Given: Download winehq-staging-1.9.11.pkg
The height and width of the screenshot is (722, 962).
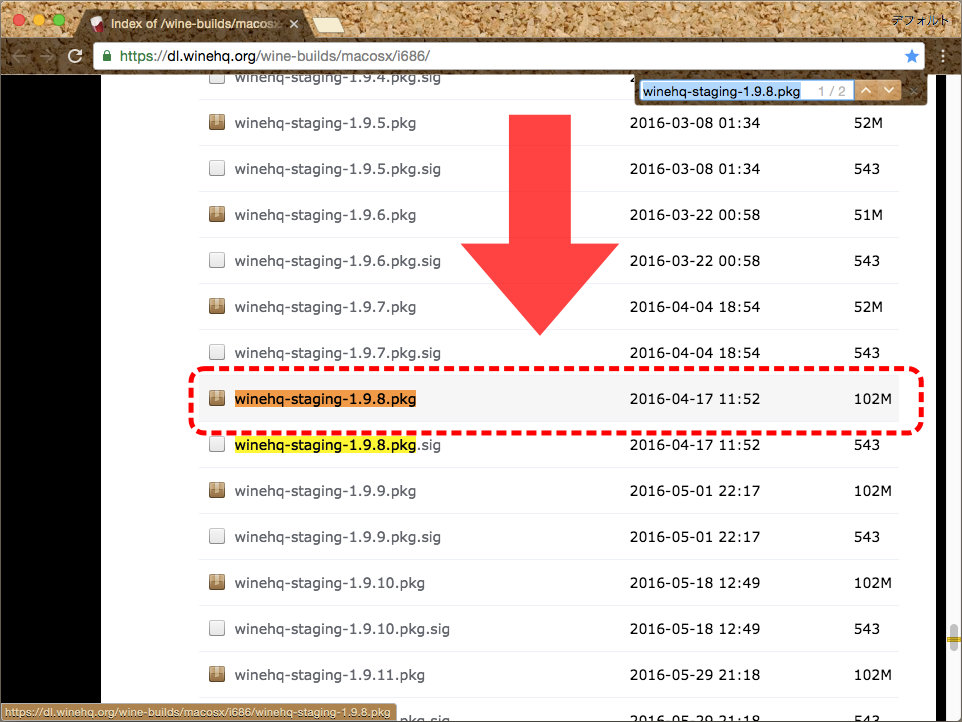Looking at the screenshot, I should (329, 675).
